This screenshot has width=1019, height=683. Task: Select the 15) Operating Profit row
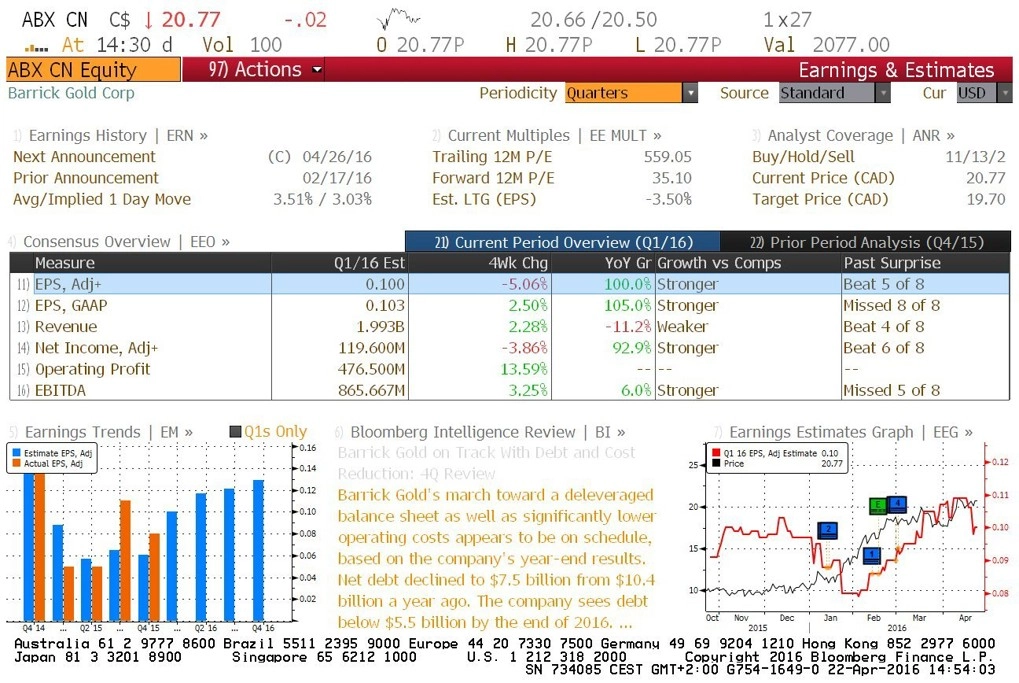510,369
